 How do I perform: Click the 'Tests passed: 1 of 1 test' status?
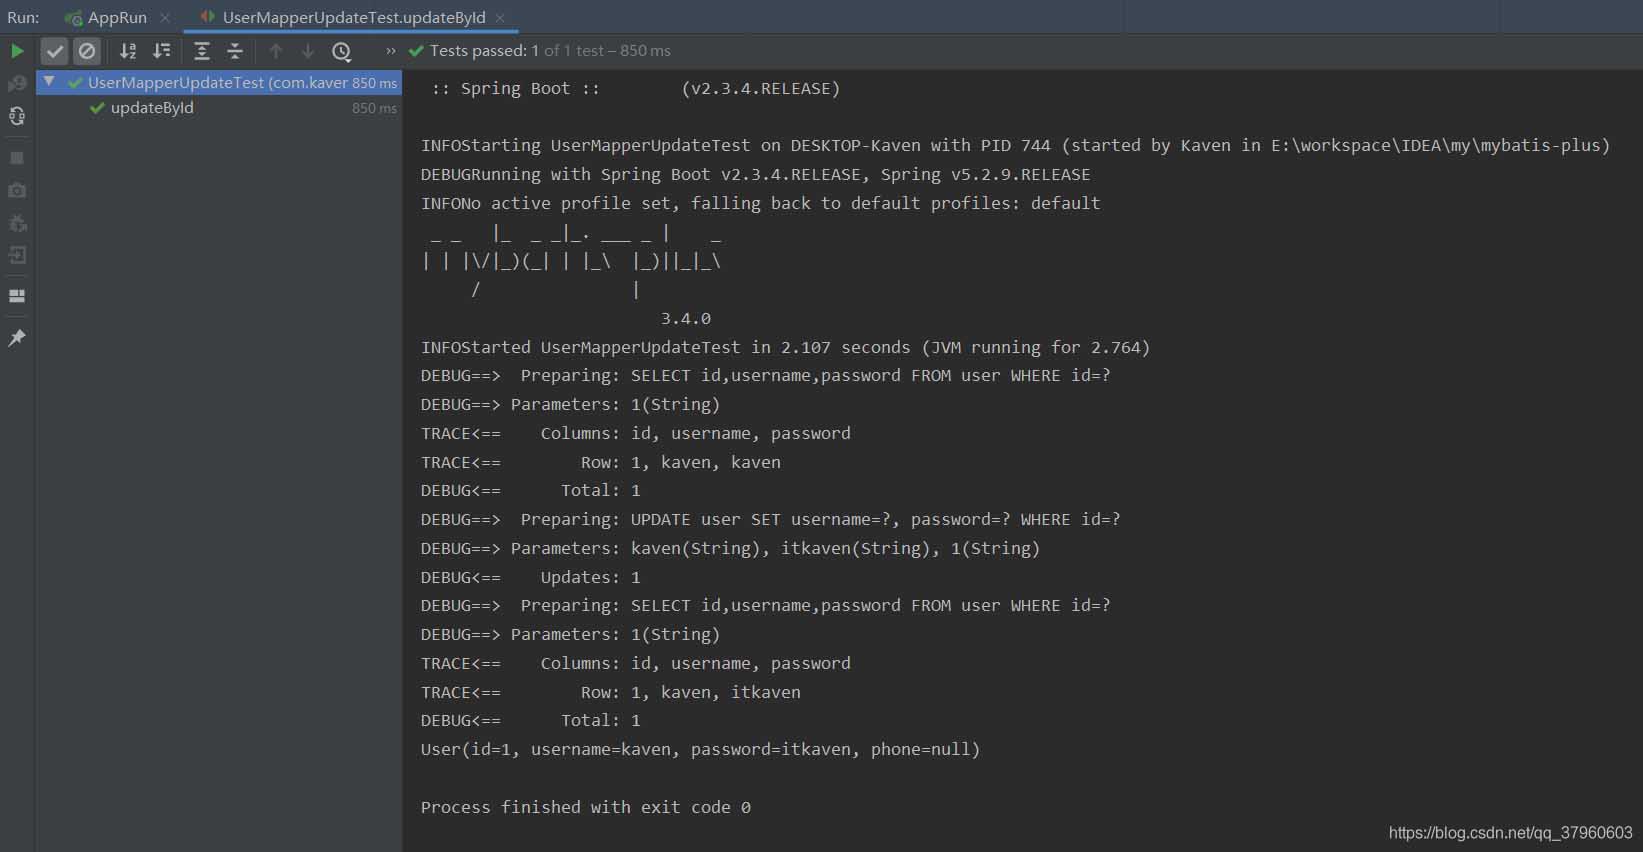click(550, 51)
